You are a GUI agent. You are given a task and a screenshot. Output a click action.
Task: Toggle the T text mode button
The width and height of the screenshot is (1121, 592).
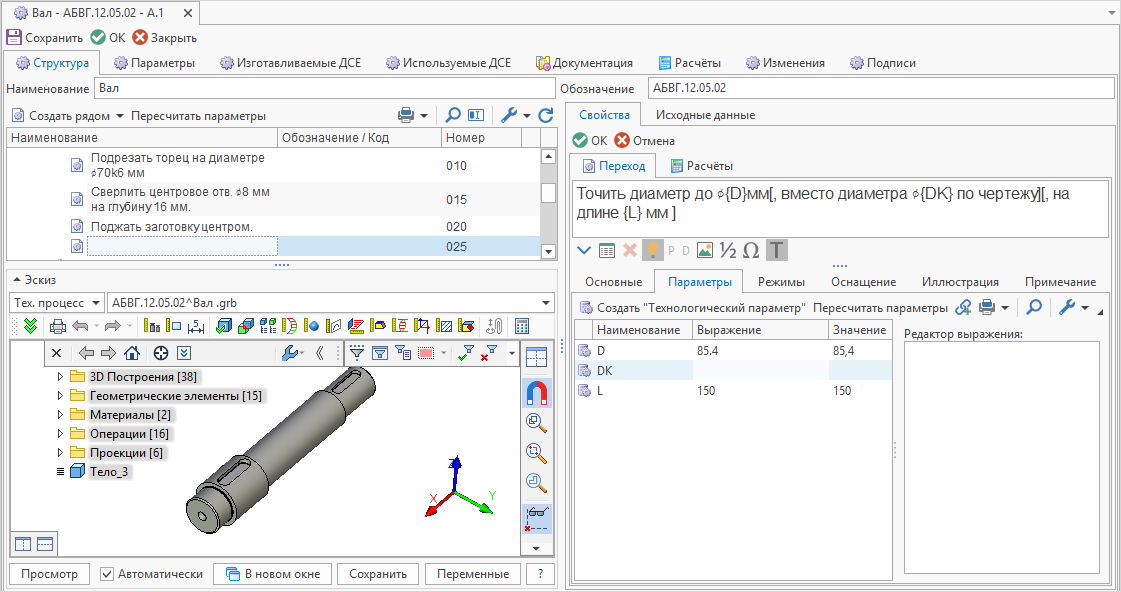pos(776,250)
